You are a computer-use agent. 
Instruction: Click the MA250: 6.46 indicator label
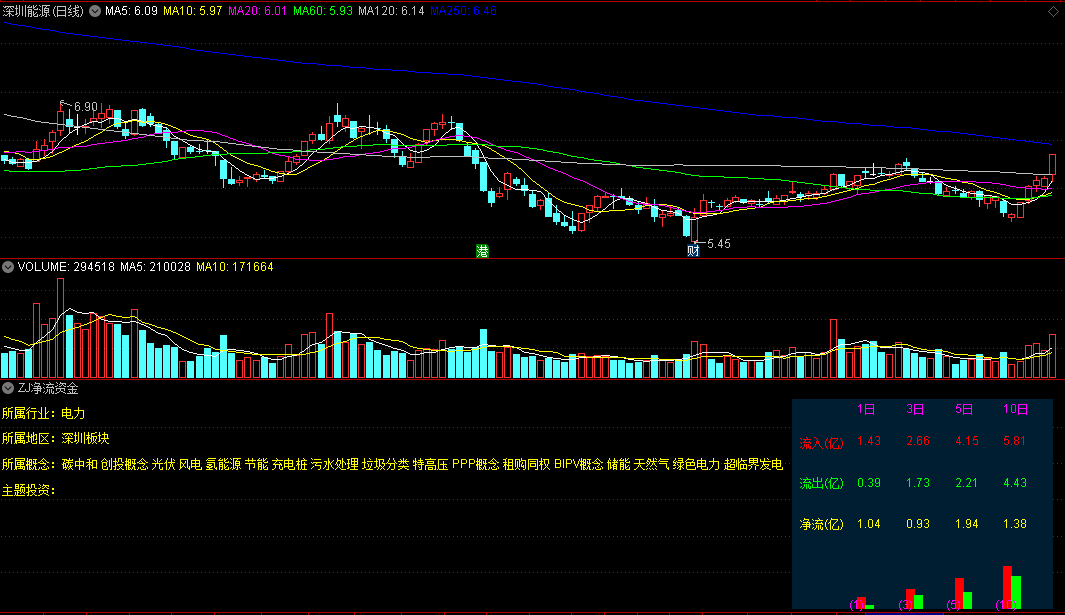[463, 11]
